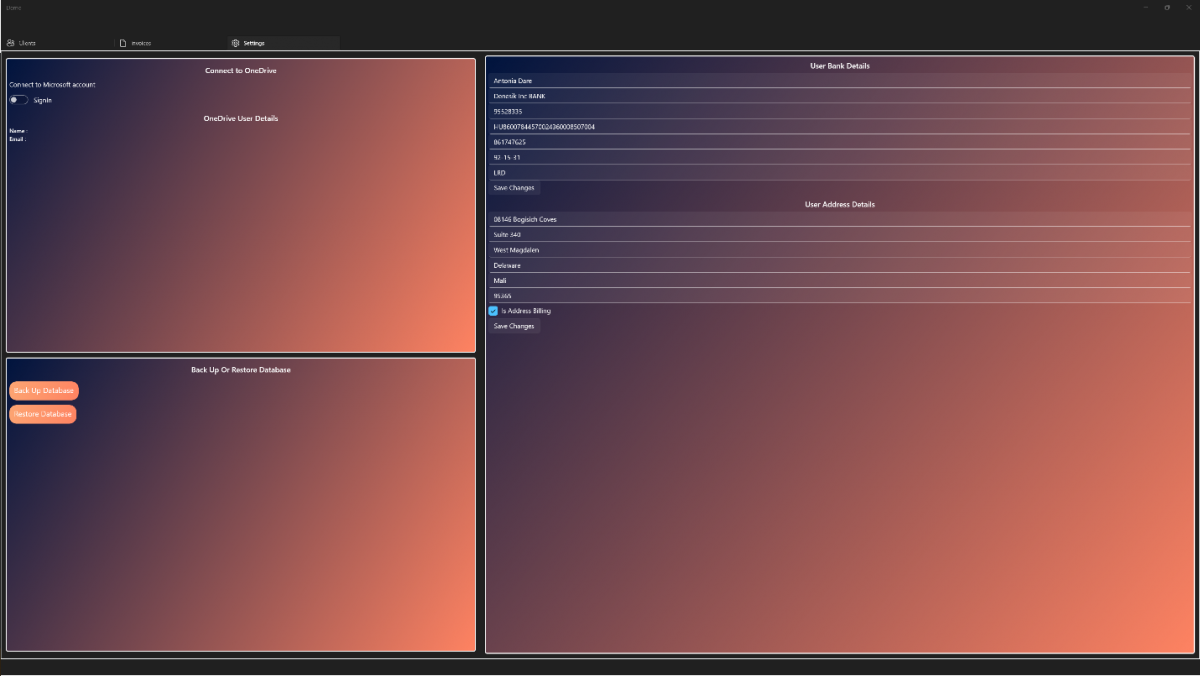Click the Back Up Database button
Viewport: 1200px width, 676px height.
click(x=44, y=391)
